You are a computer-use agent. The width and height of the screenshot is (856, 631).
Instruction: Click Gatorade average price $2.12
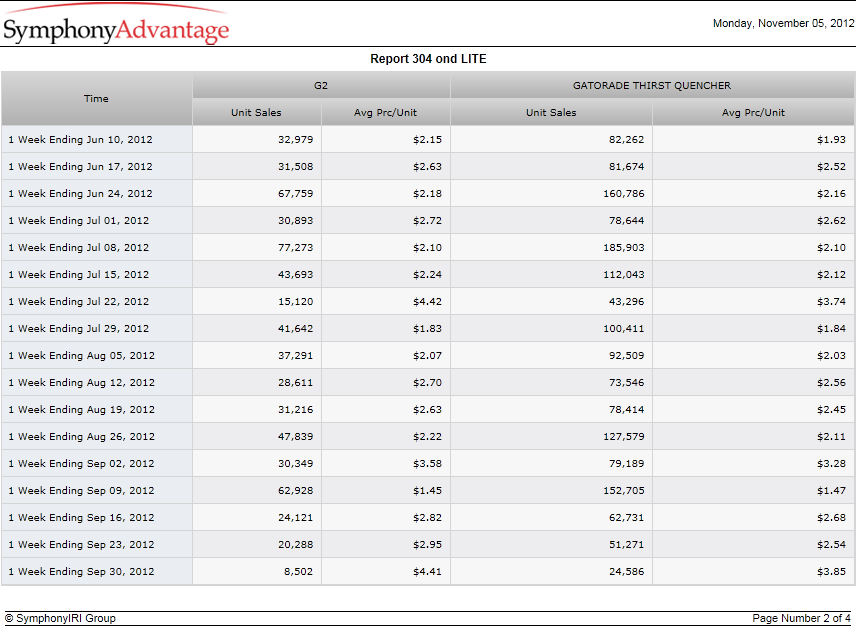831,275
